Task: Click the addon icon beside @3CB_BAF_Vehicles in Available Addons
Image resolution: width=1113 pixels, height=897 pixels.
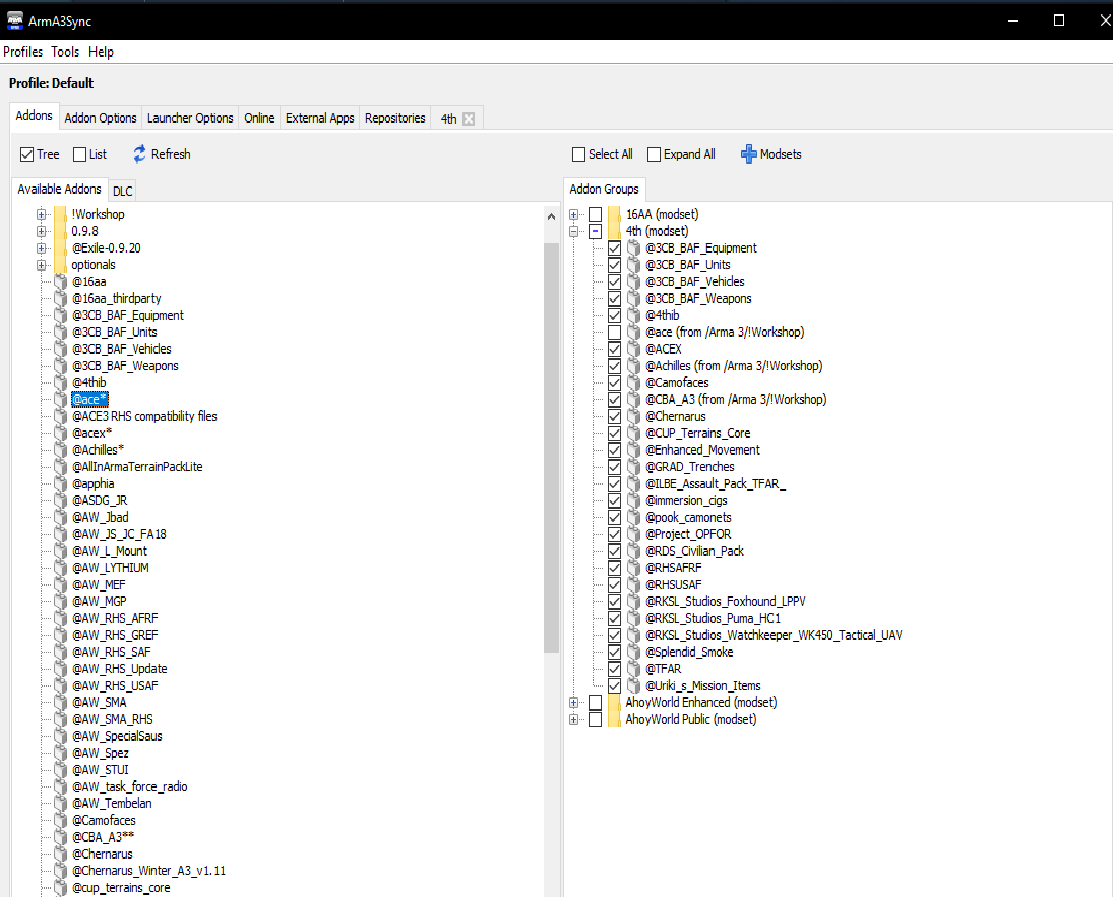Action: pyautogui.click(x=61, y=349)
